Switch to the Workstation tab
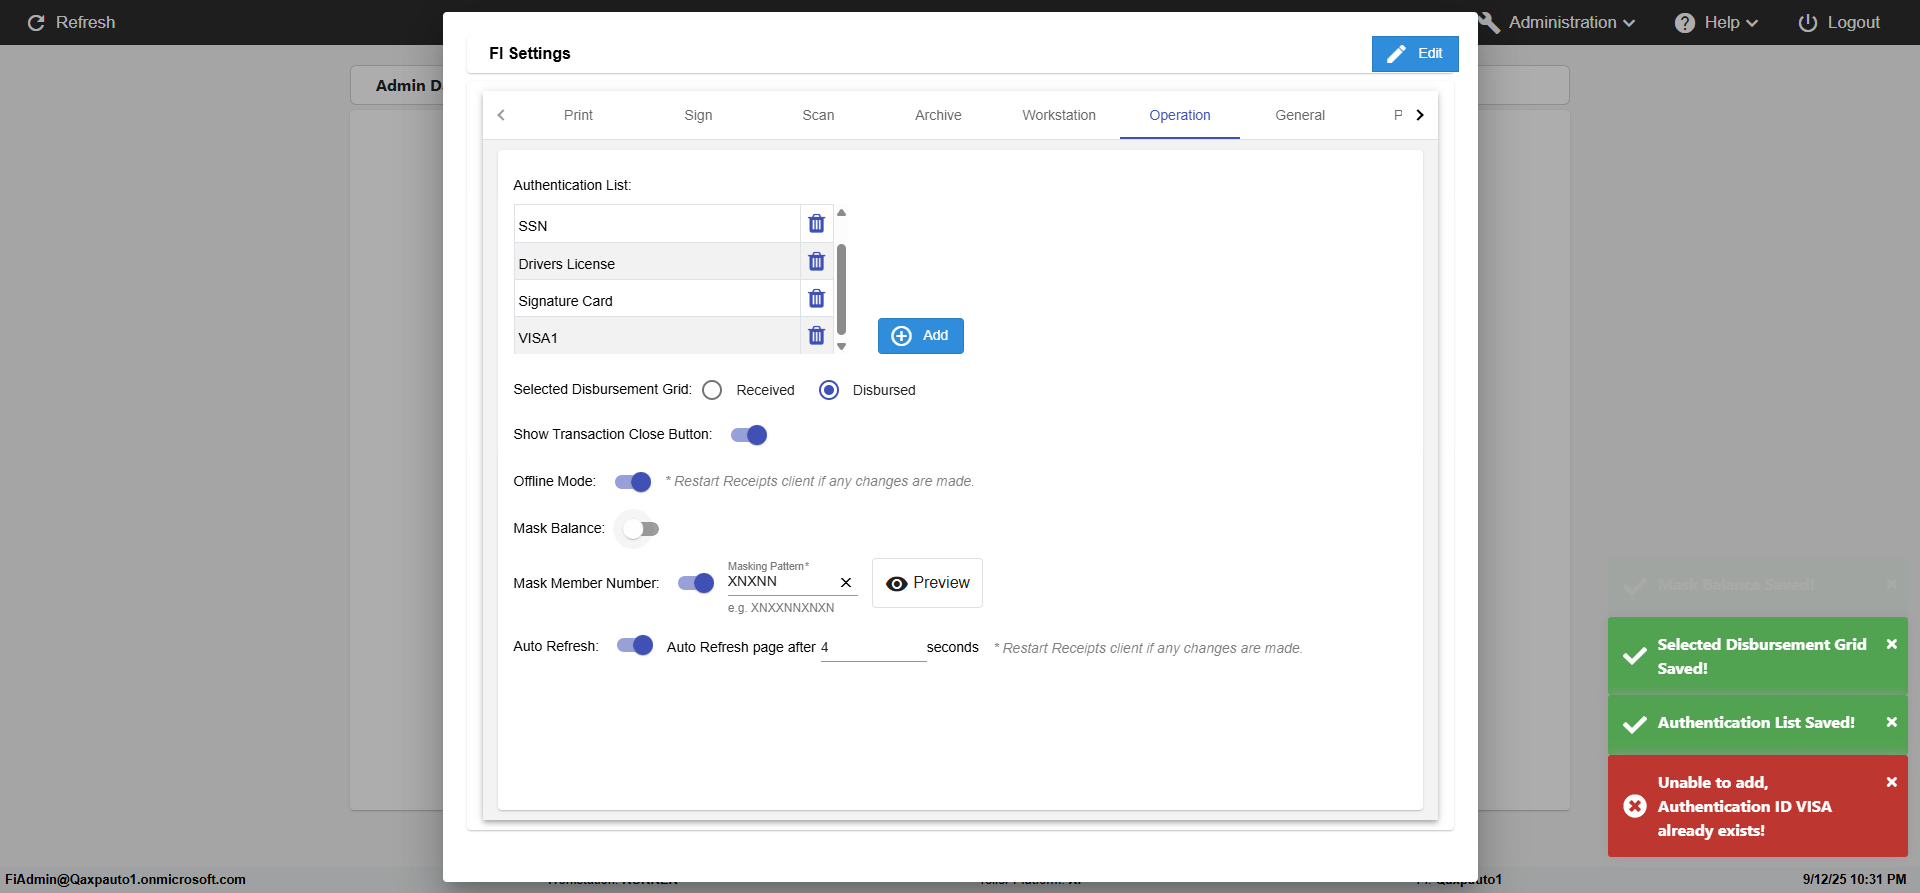The width and height of the screenshot is (1920, 893). pyautogui.click(x=1058, y=115)
